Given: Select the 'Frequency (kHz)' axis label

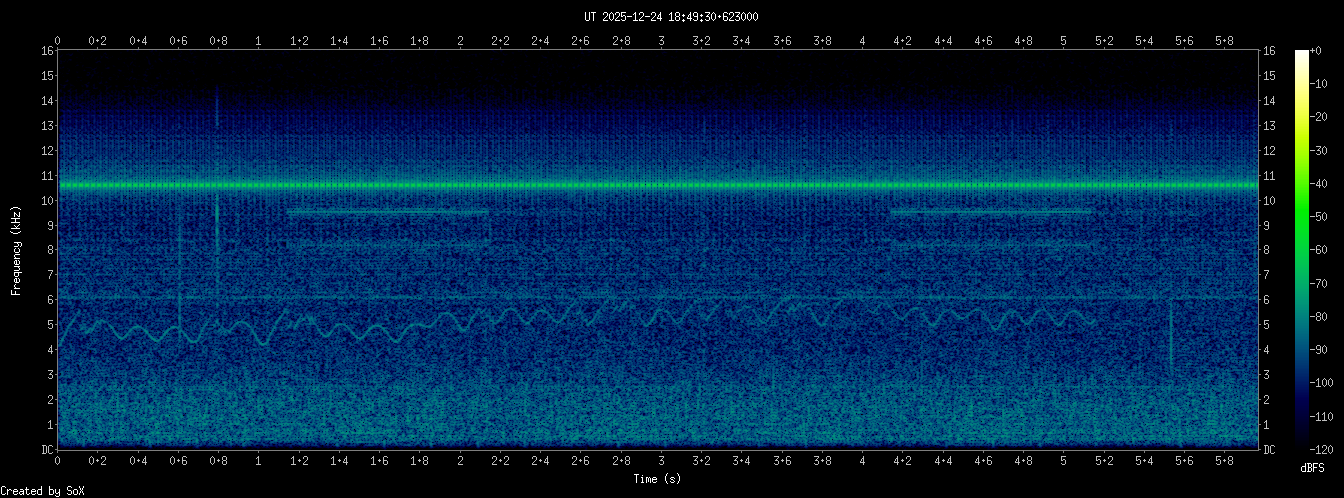Looking at the screenshot, I should (16, 250).
